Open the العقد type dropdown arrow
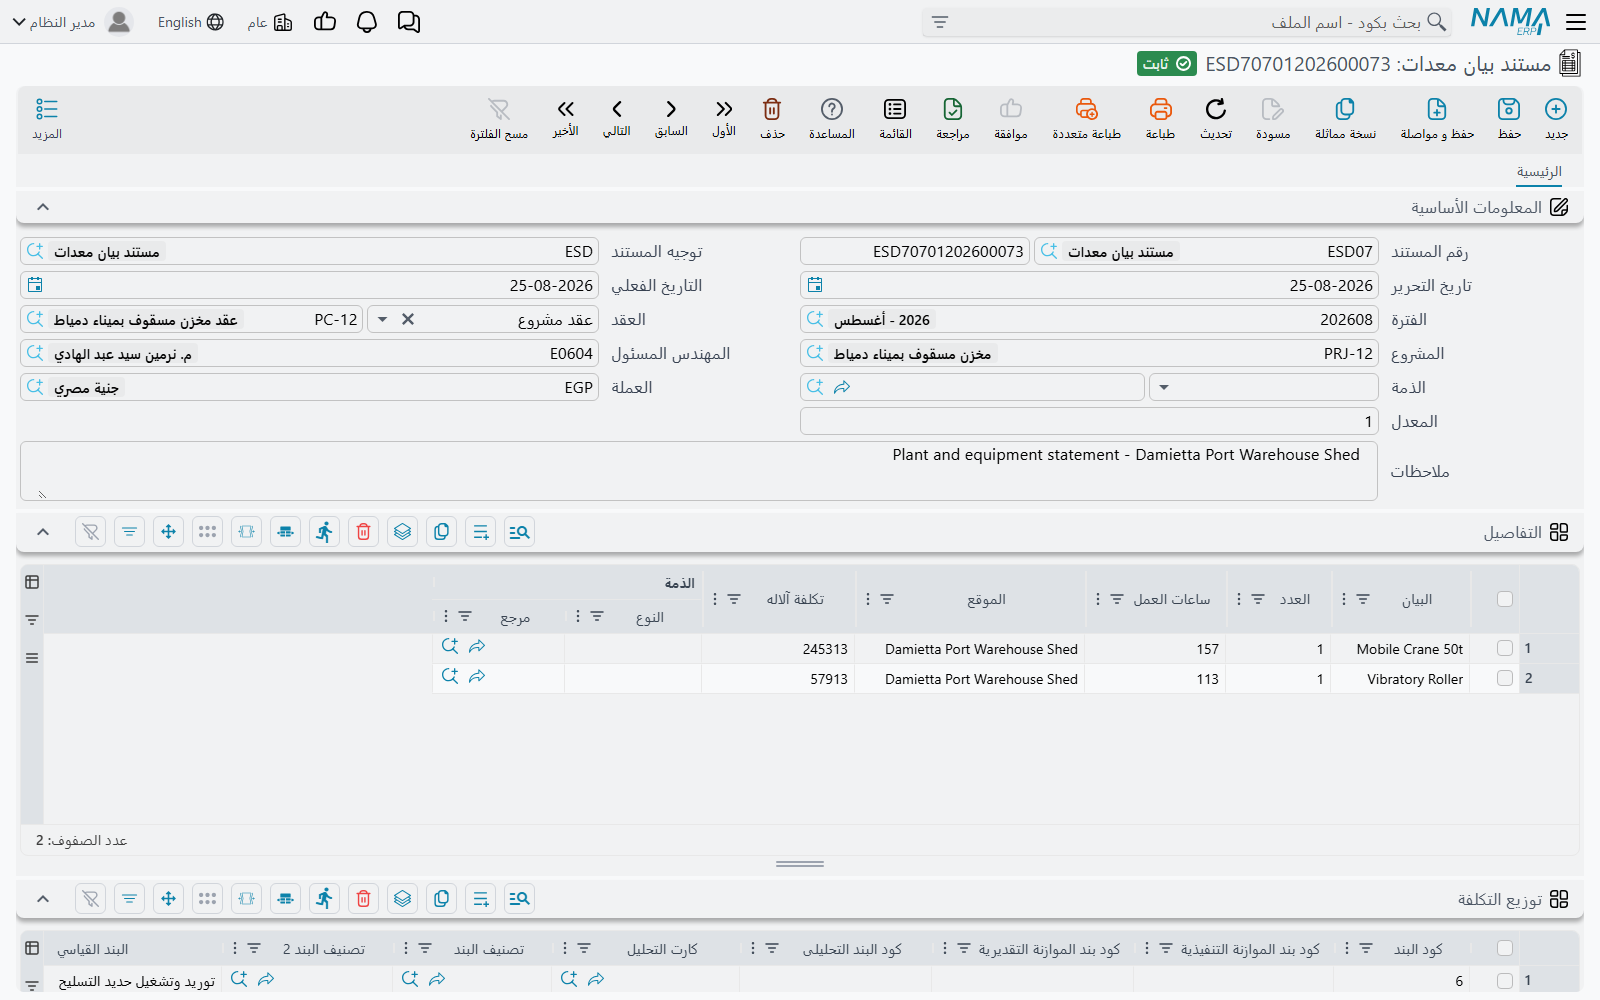 coord(383,320)
